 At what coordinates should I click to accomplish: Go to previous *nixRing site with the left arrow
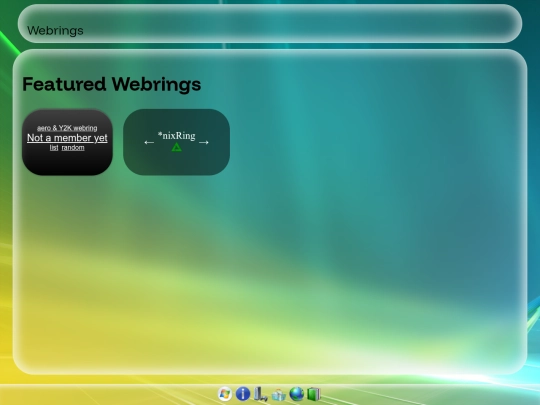149,142
